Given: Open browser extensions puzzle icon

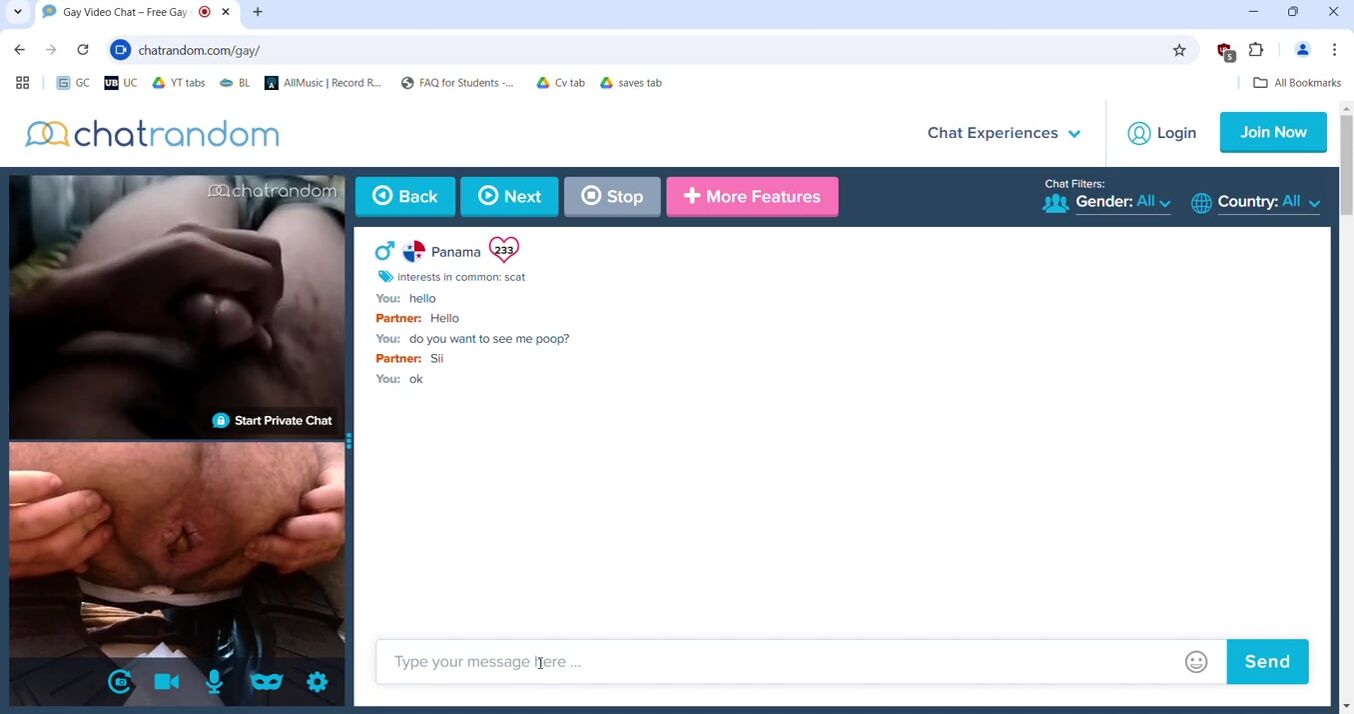Looking at the screenshot, I should [1256, 50].
